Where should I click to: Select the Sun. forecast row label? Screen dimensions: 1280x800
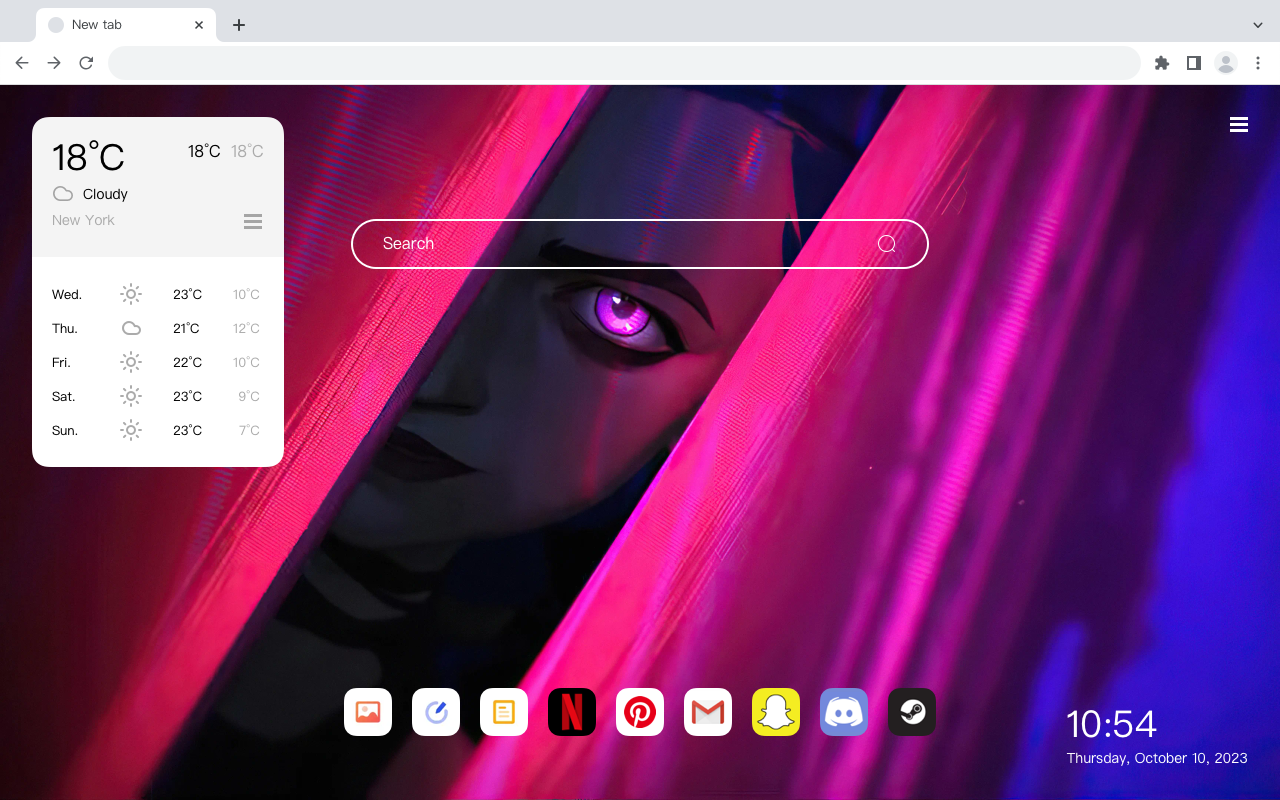65,431
